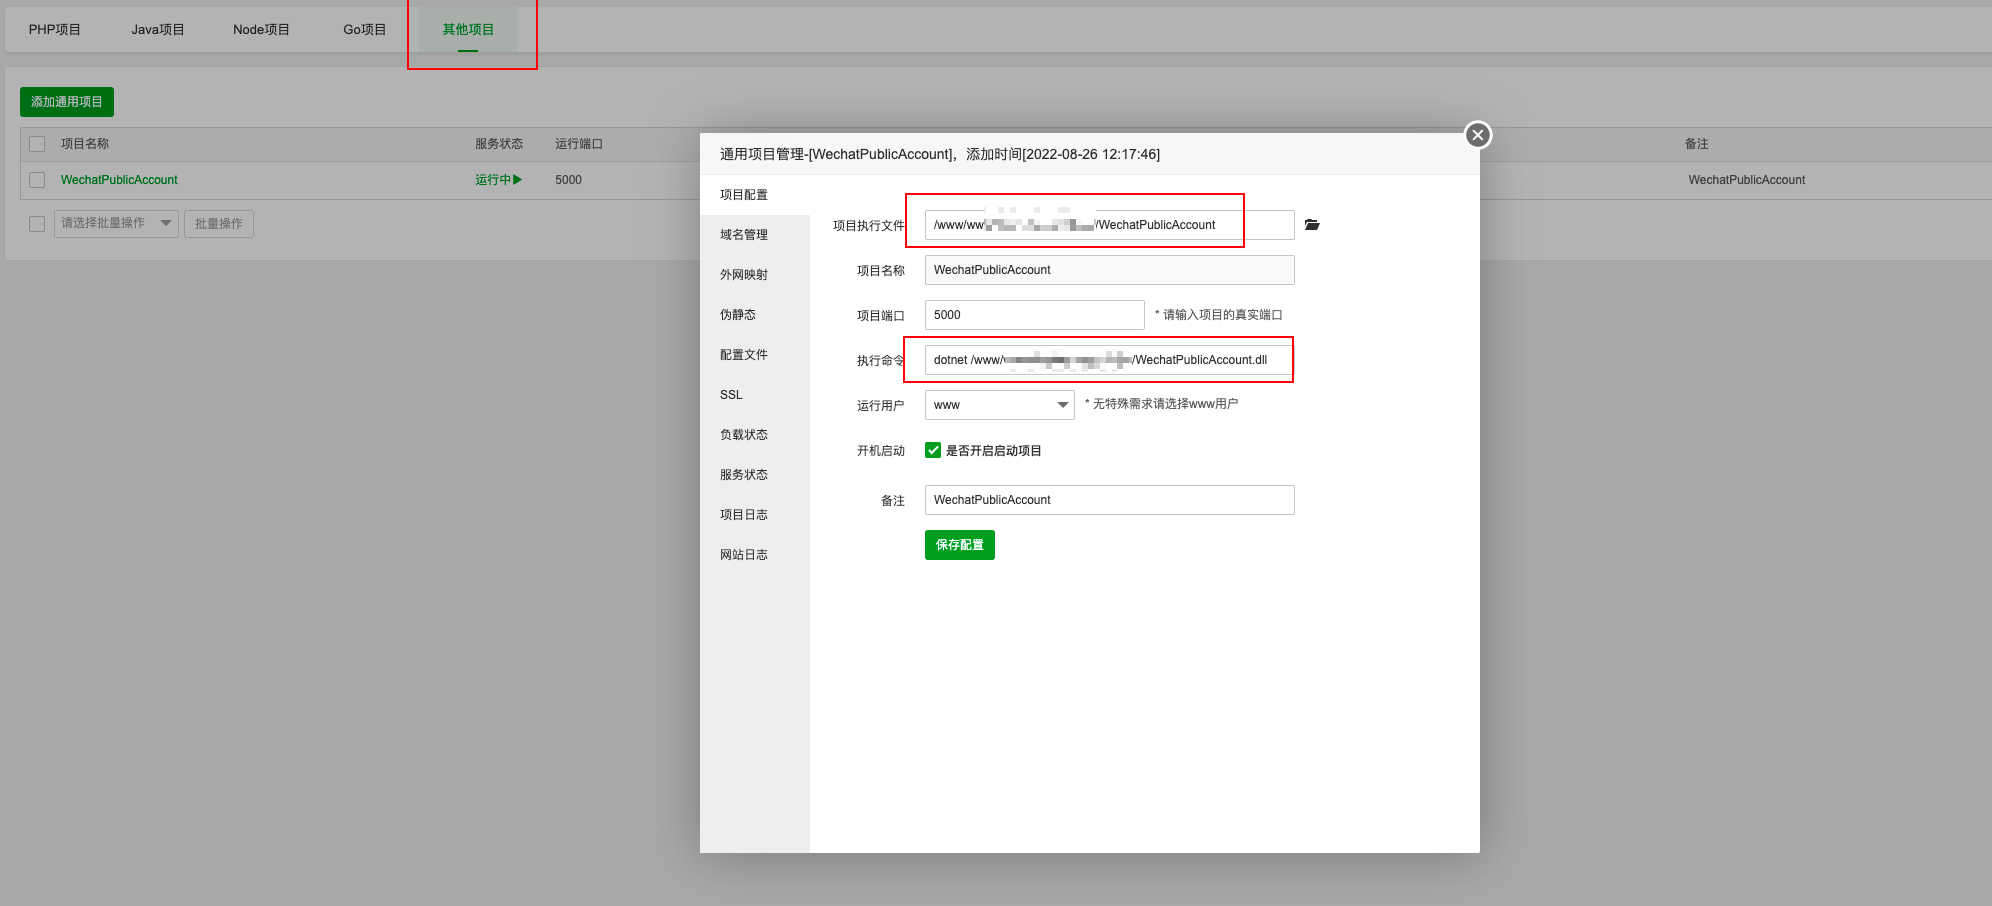1992x906 pixels.
Task: Click the 运行中 status link
Action: click(493, 180)
